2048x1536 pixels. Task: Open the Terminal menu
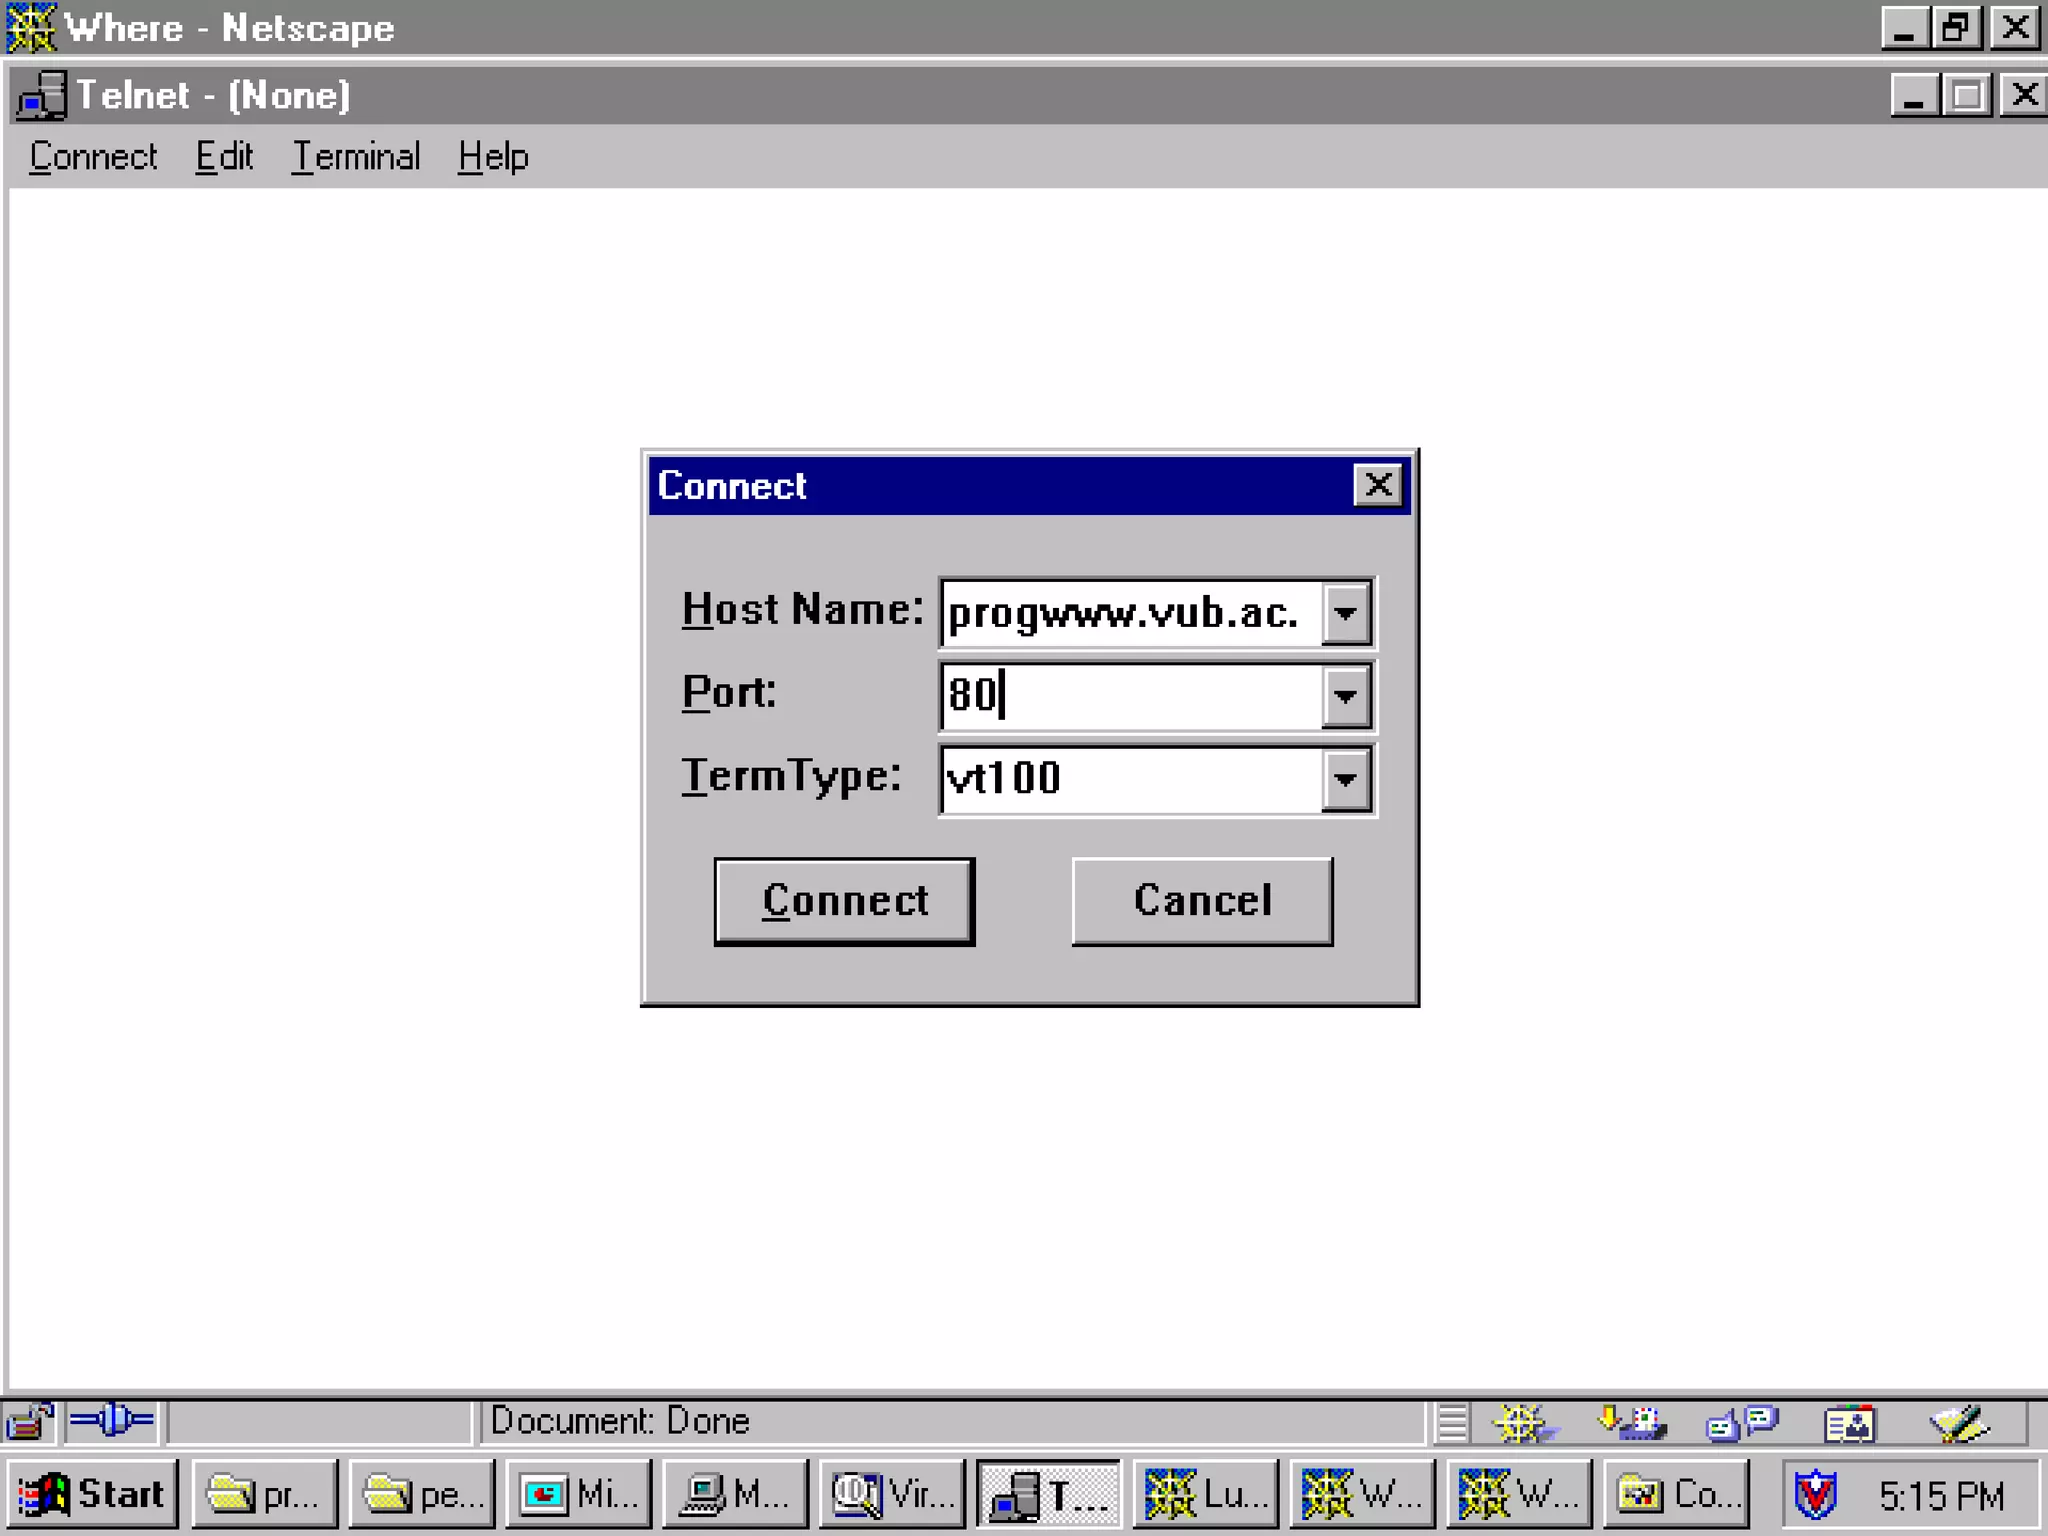pos(355,157)
